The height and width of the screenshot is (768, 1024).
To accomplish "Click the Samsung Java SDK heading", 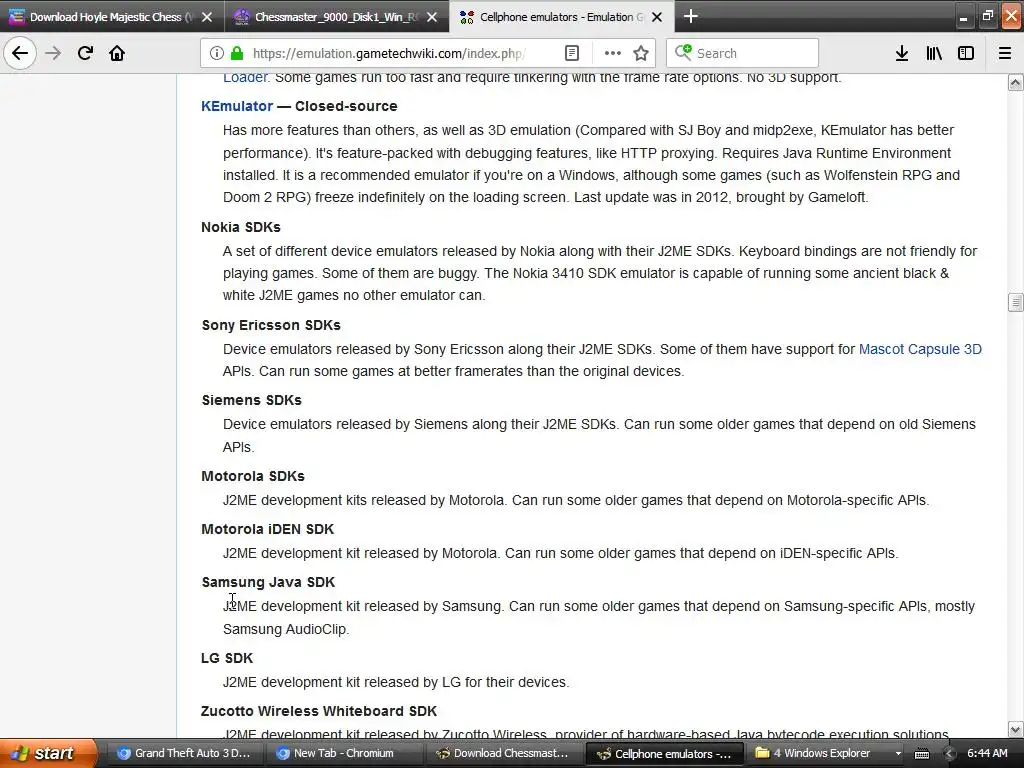I will (x=268, y=582).
